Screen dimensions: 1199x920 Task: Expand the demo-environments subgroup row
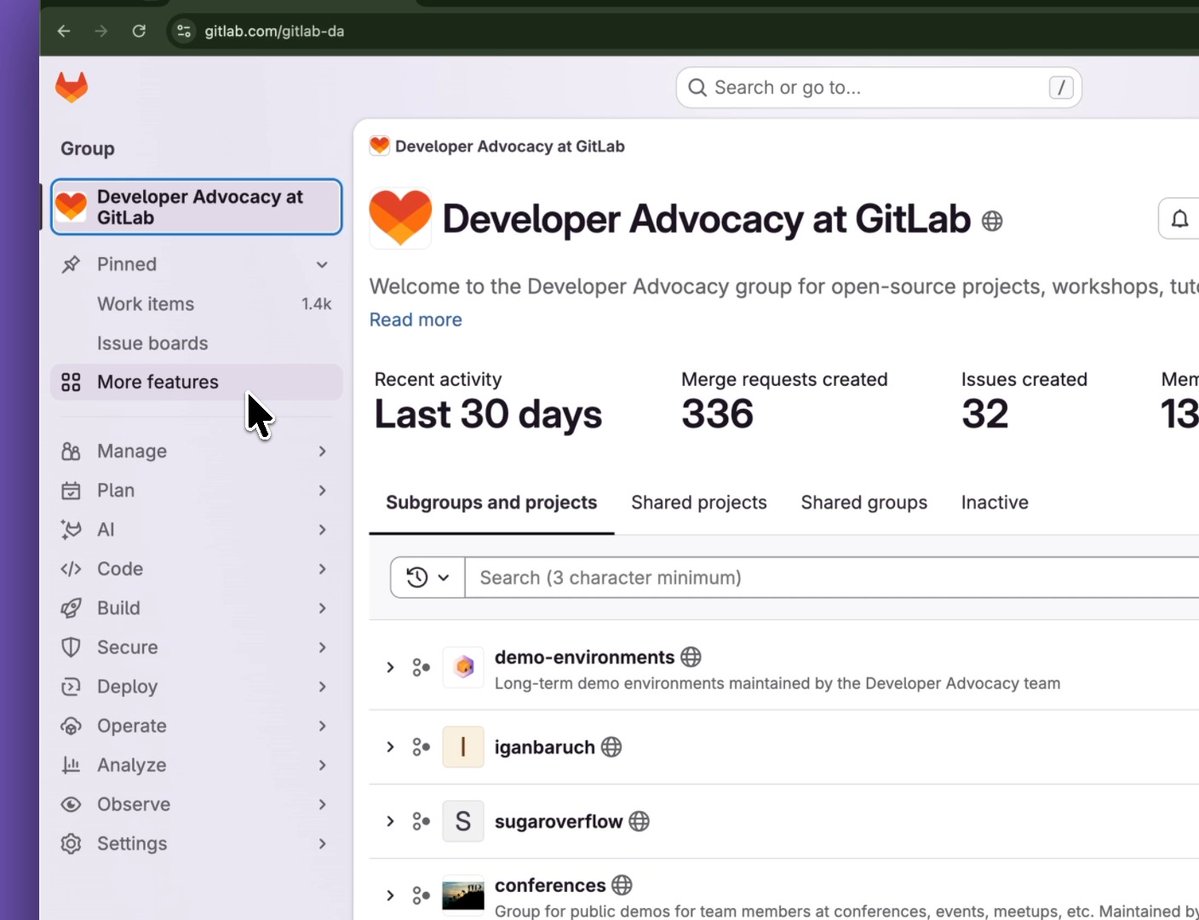click(390, 668)
